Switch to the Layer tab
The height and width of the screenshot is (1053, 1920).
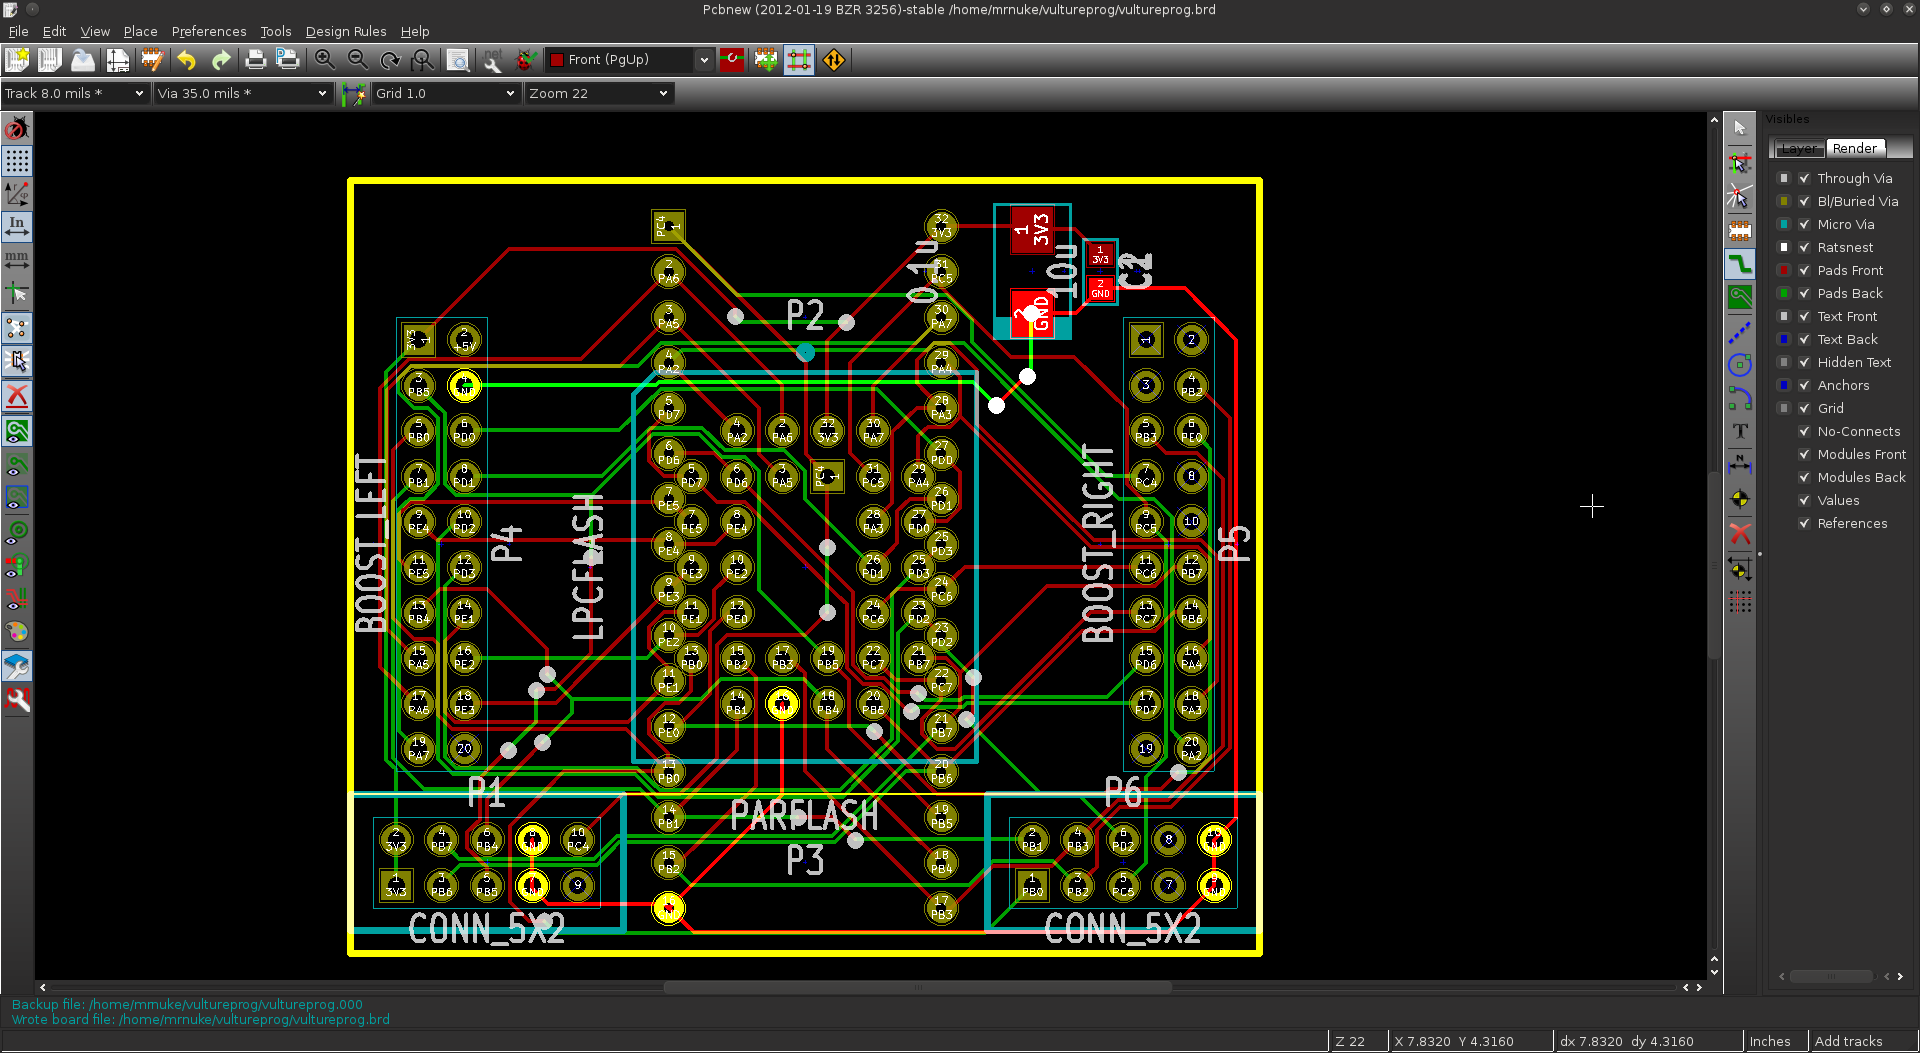(1799, 148)
